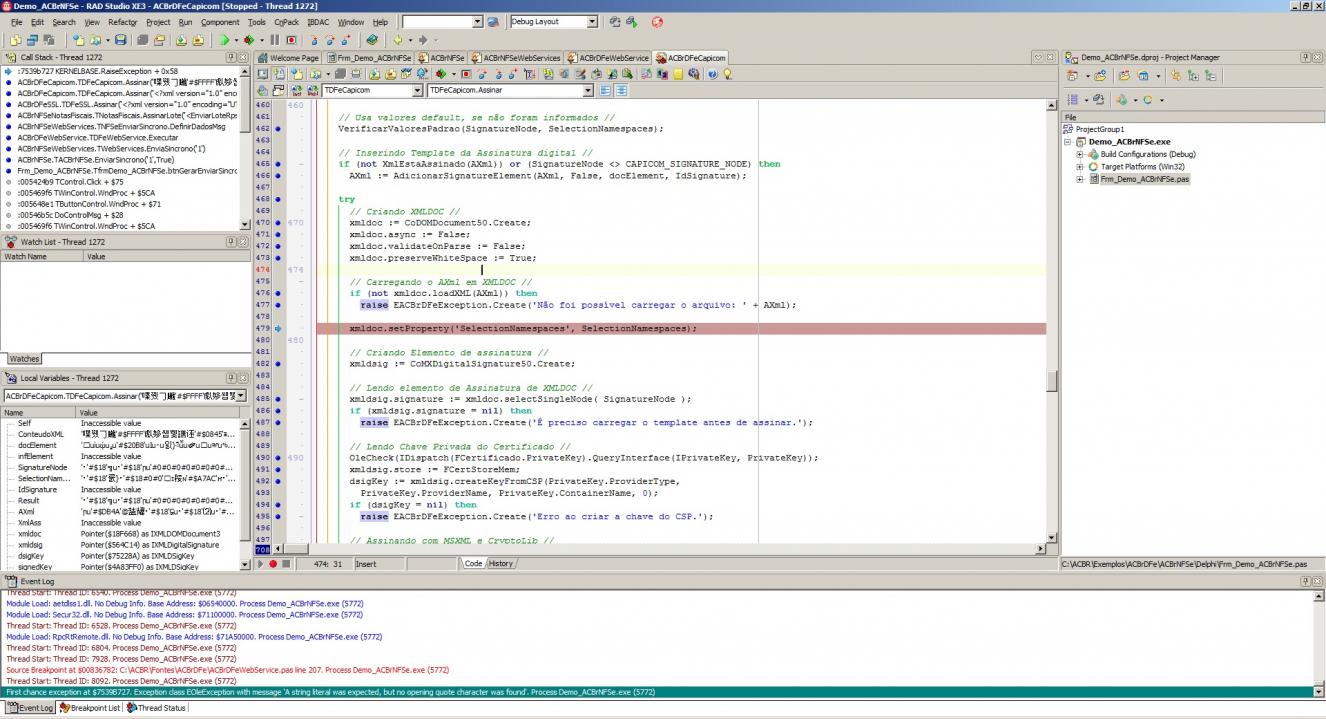
Task: Click the globe icon next to top combo box
Action: point(493,21)
